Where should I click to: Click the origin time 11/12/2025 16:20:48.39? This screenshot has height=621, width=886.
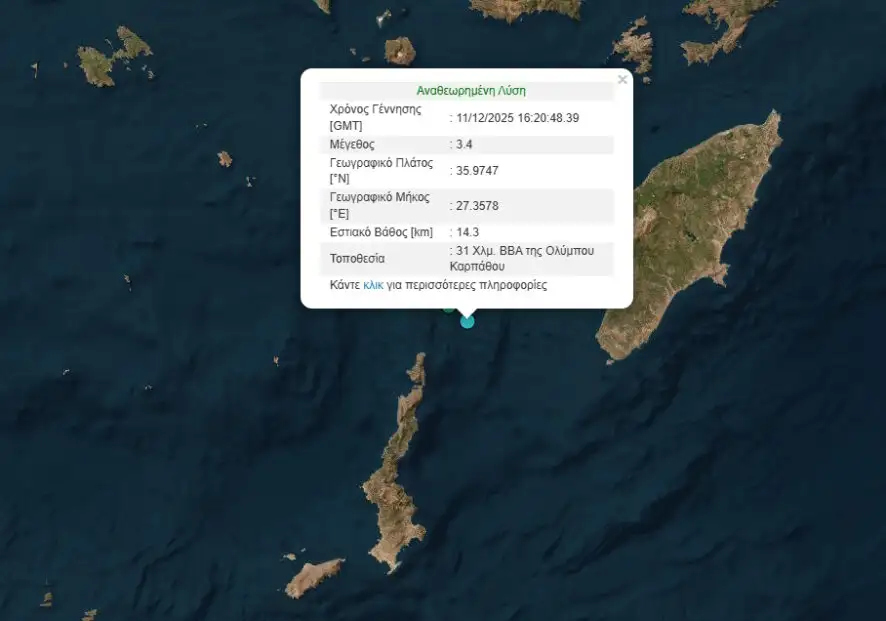click(518, 118)
